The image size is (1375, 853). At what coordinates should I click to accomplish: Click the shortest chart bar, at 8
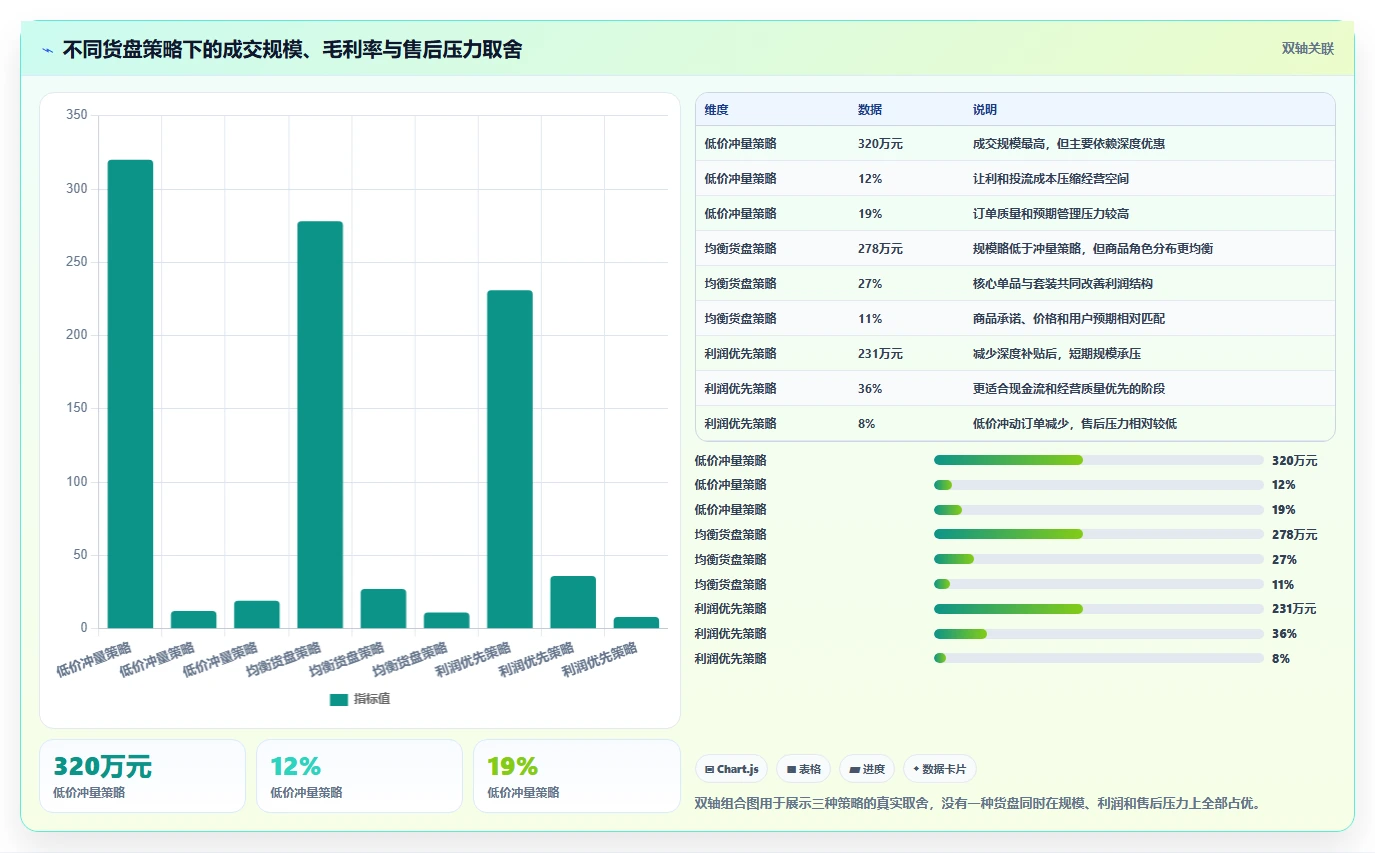coord(636,622)
